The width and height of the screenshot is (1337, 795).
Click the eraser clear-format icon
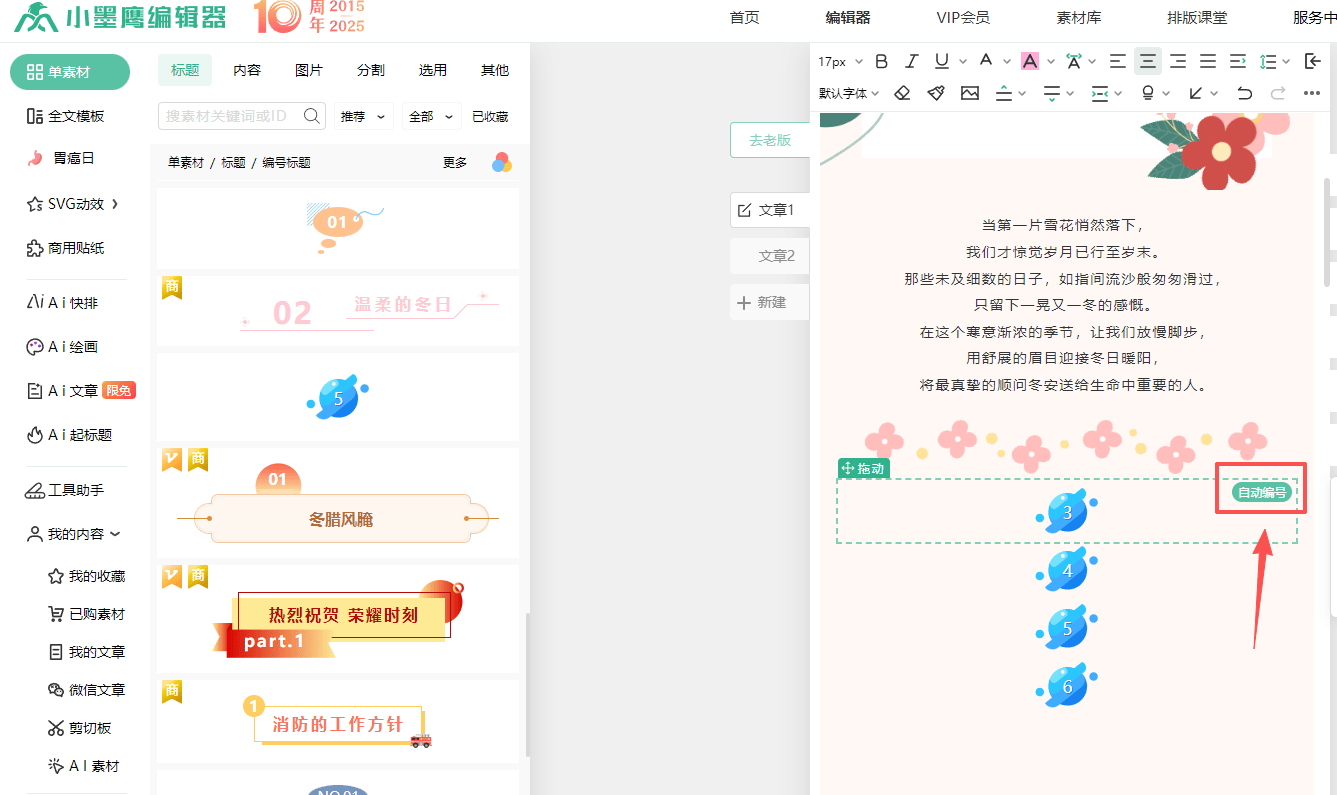pos(902,93)
